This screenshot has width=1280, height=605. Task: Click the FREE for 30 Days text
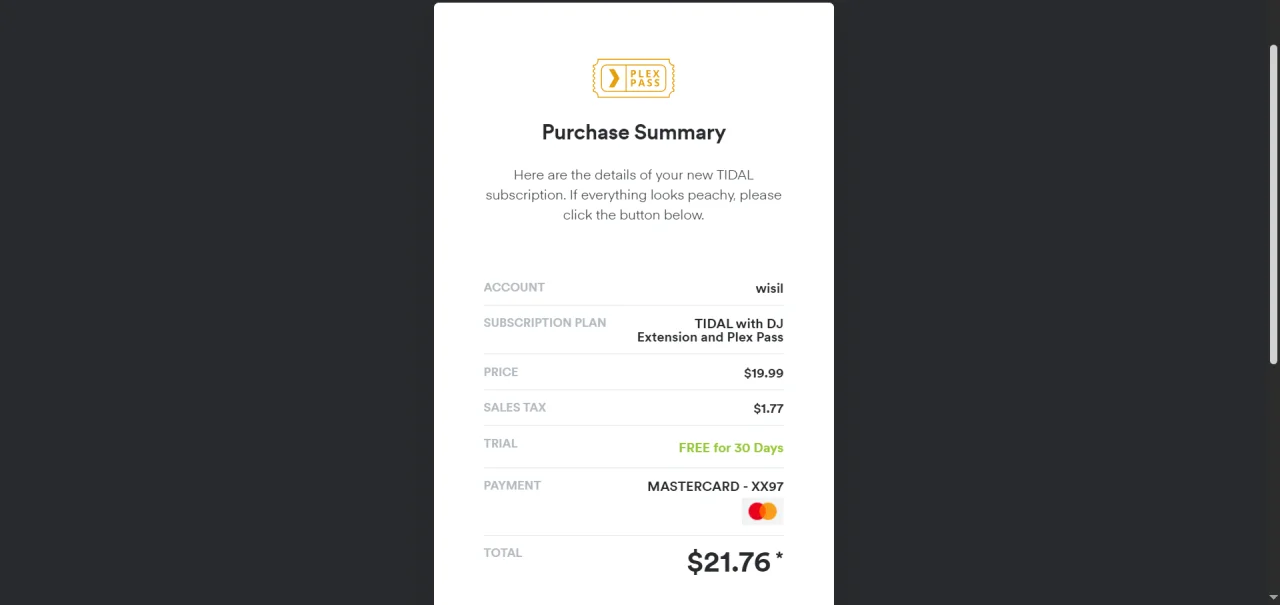coord(731,448)
